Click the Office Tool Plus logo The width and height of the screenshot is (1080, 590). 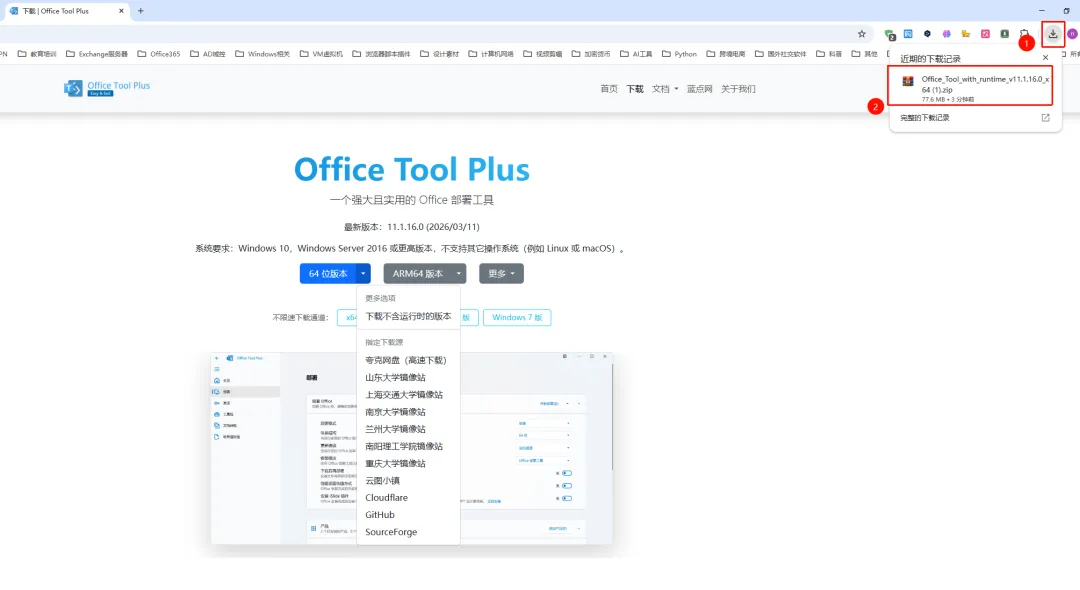pyautogui.click(x=107, y=88)
